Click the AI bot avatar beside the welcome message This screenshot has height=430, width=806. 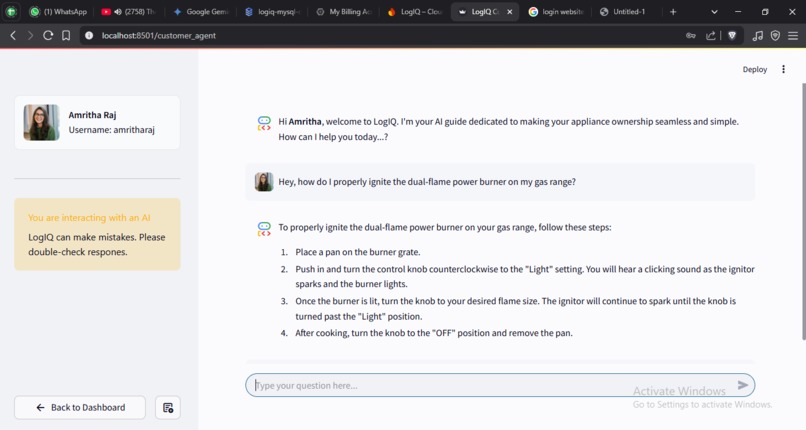(x=264, y=123)
